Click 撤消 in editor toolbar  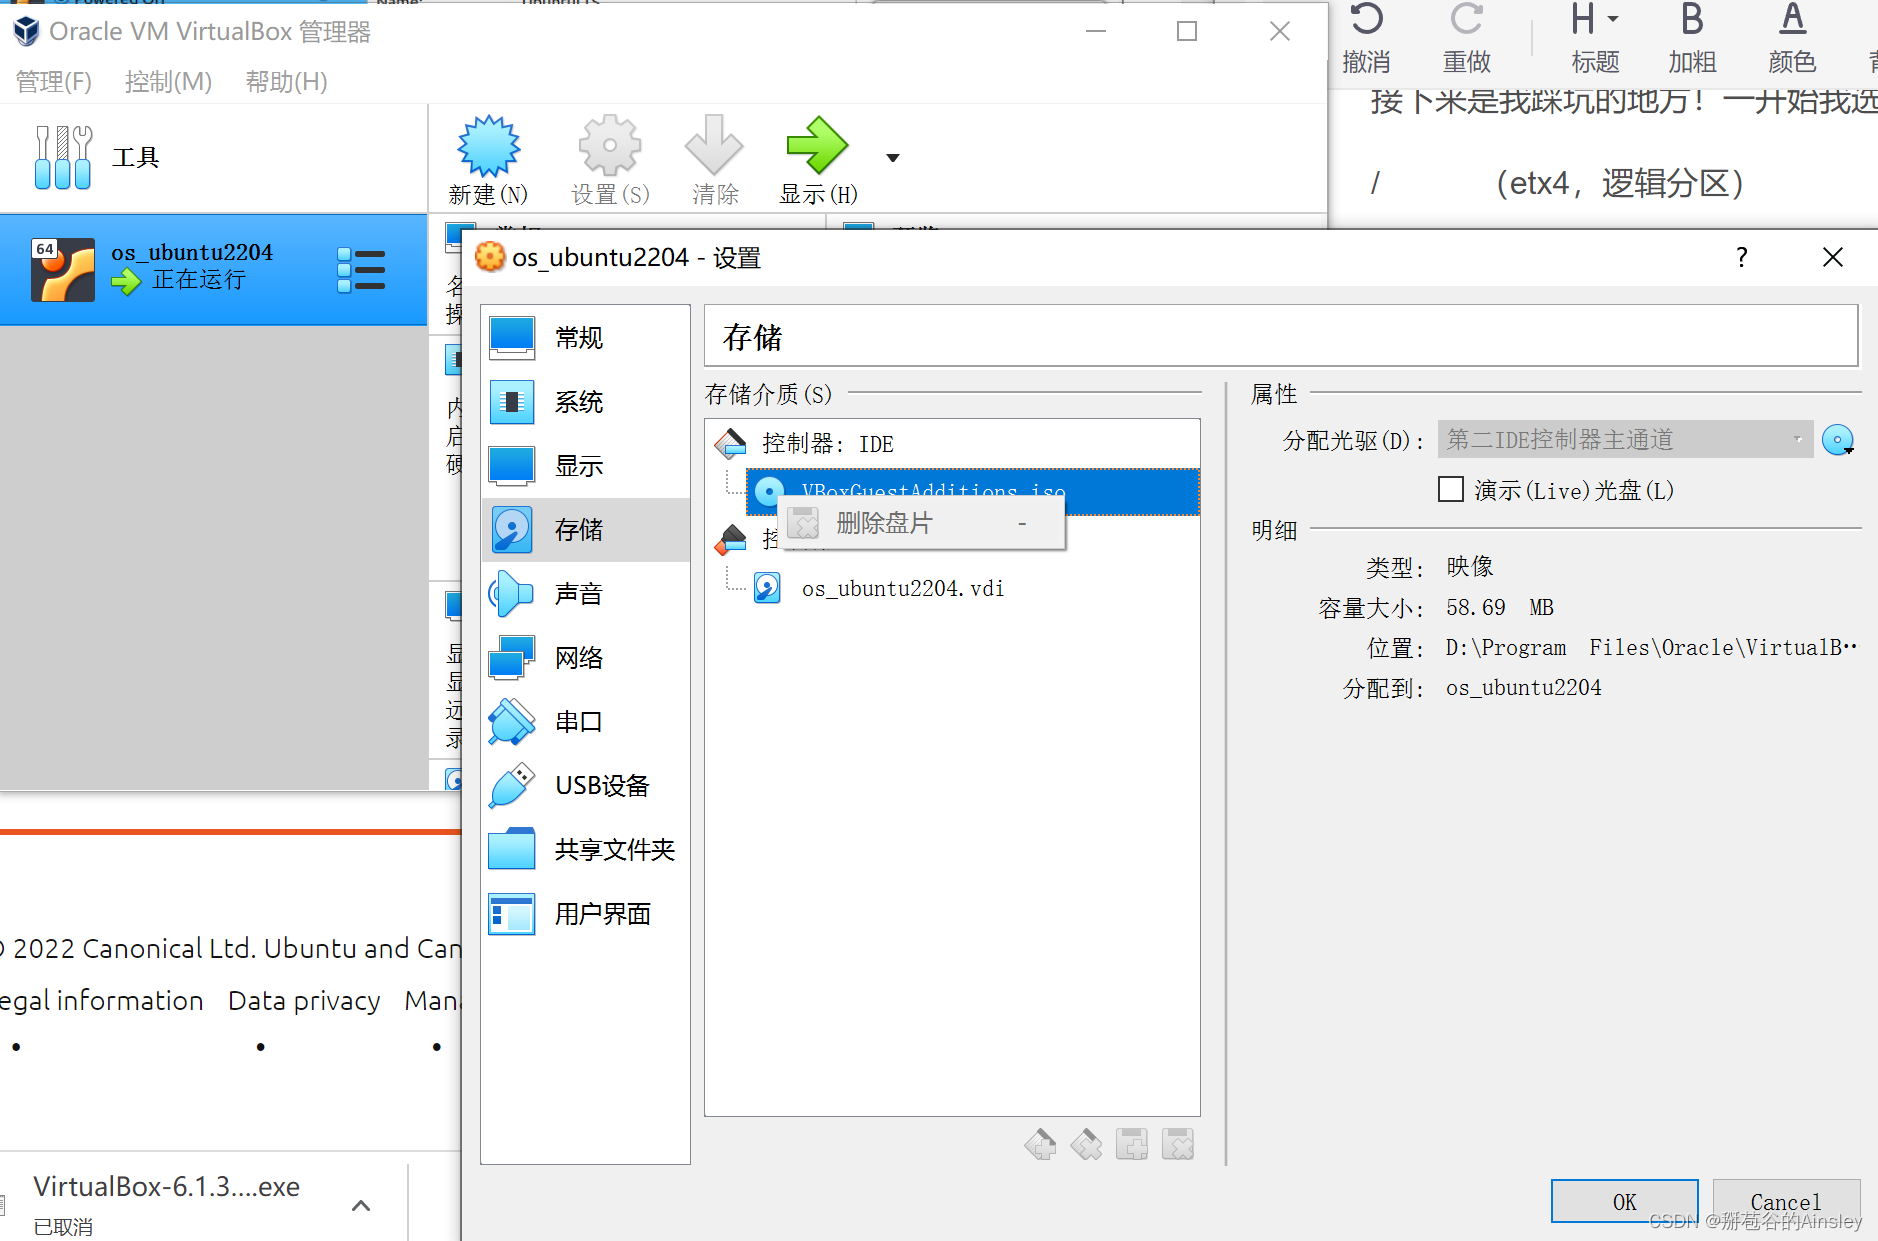coord(1366,38)
